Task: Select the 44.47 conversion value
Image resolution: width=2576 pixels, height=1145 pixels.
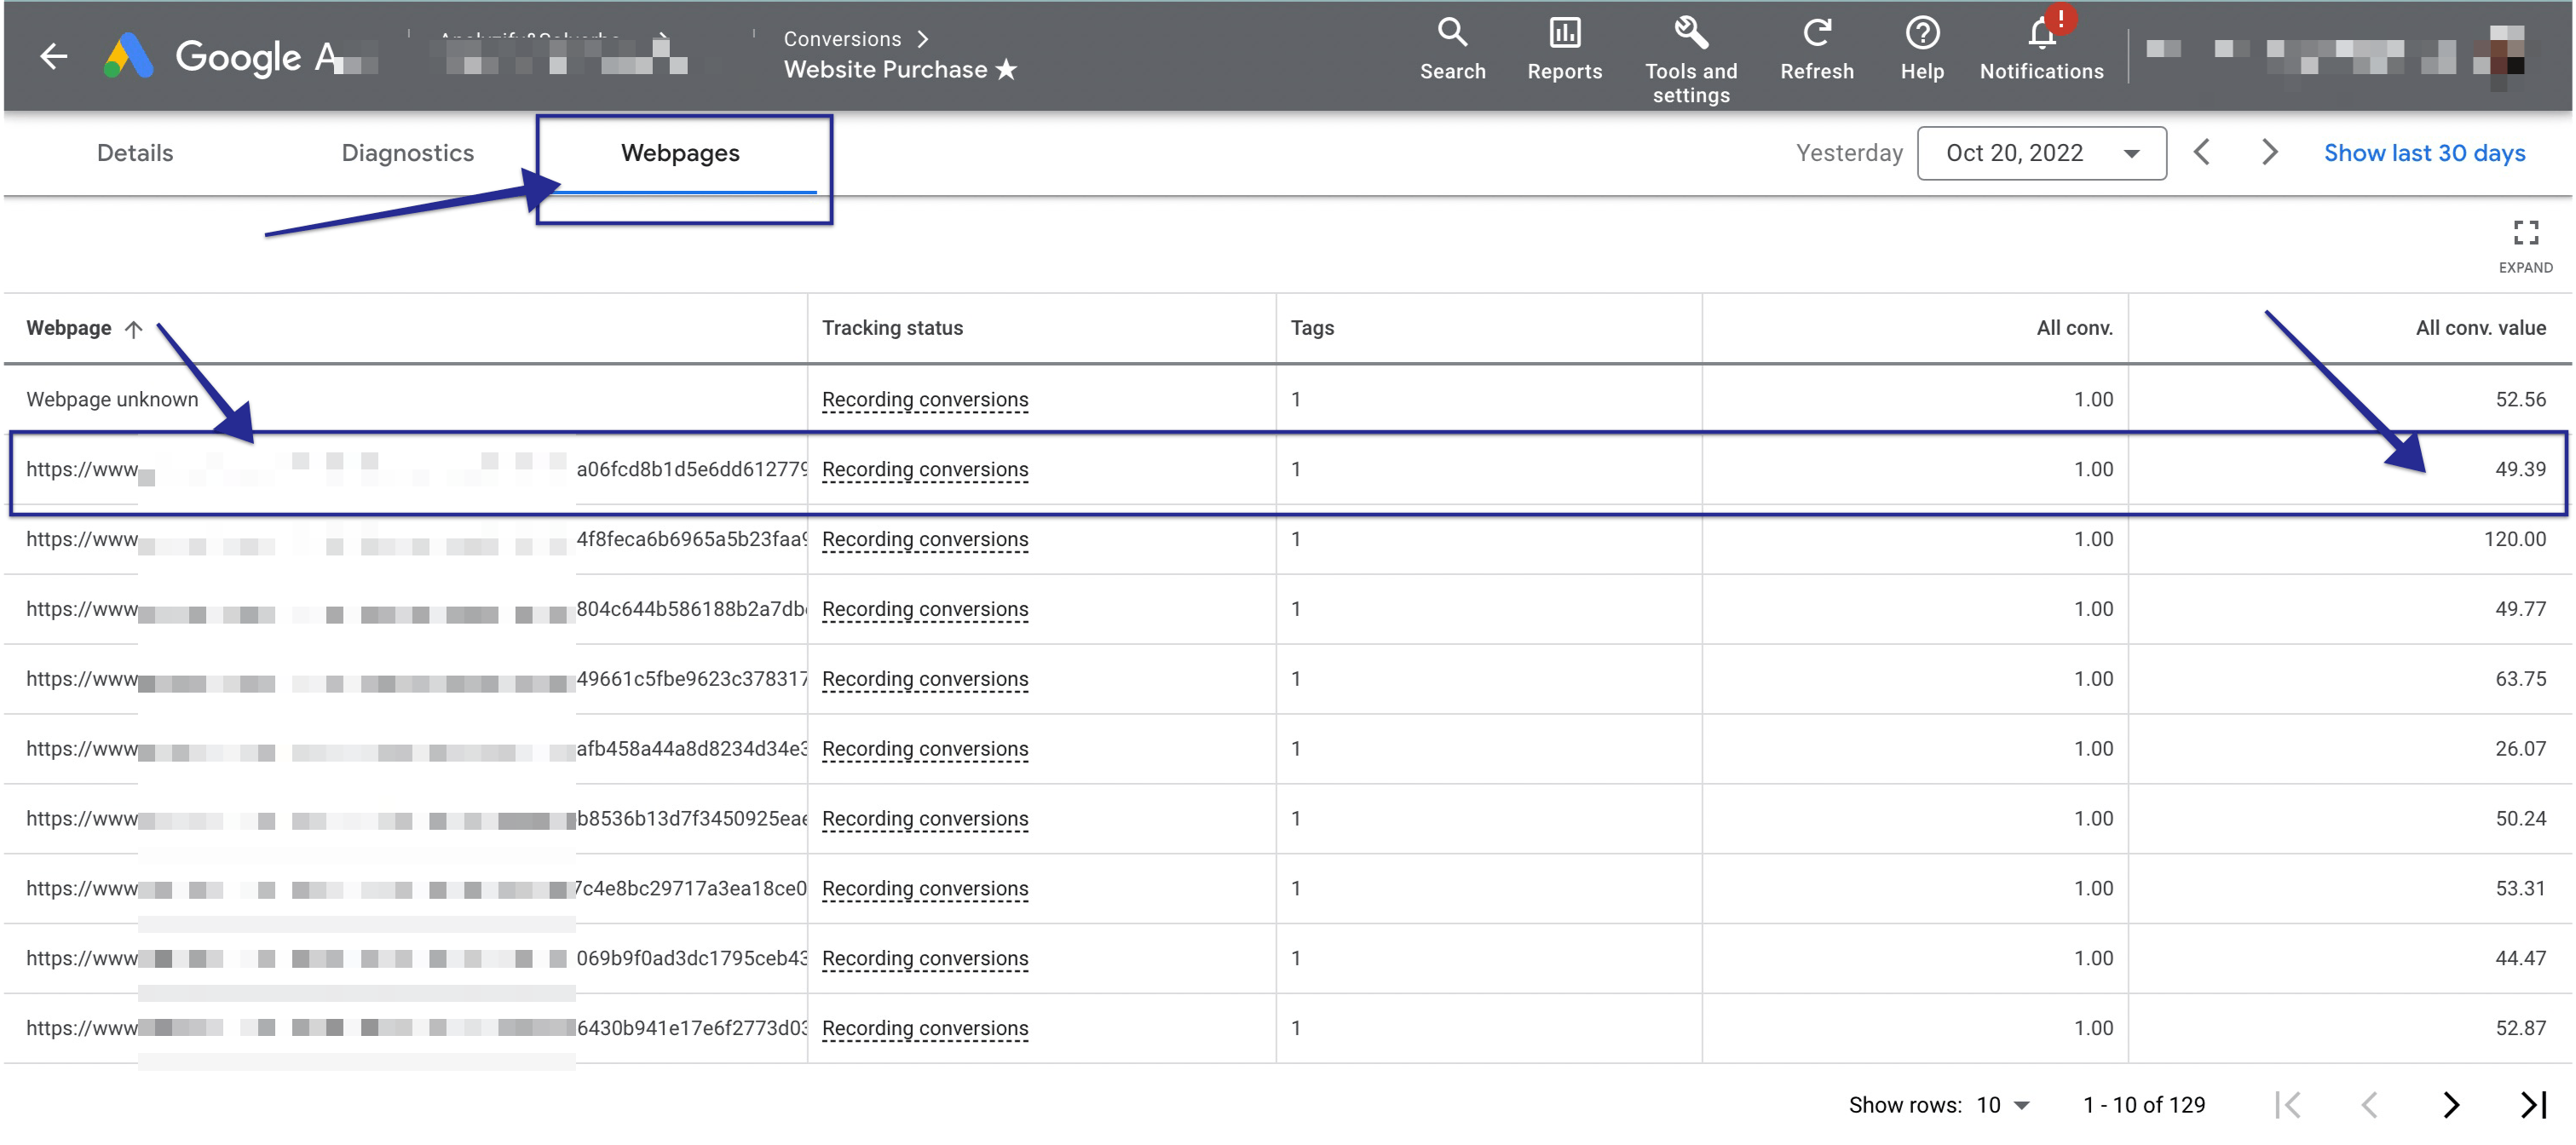Action: point(2520,958)
